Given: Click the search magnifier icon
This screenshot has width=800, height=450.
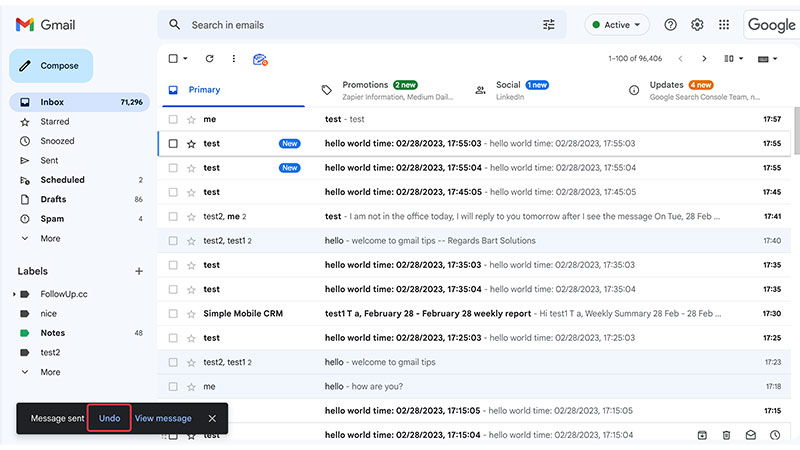Looking at the screenshot, I should coord(174,24).
